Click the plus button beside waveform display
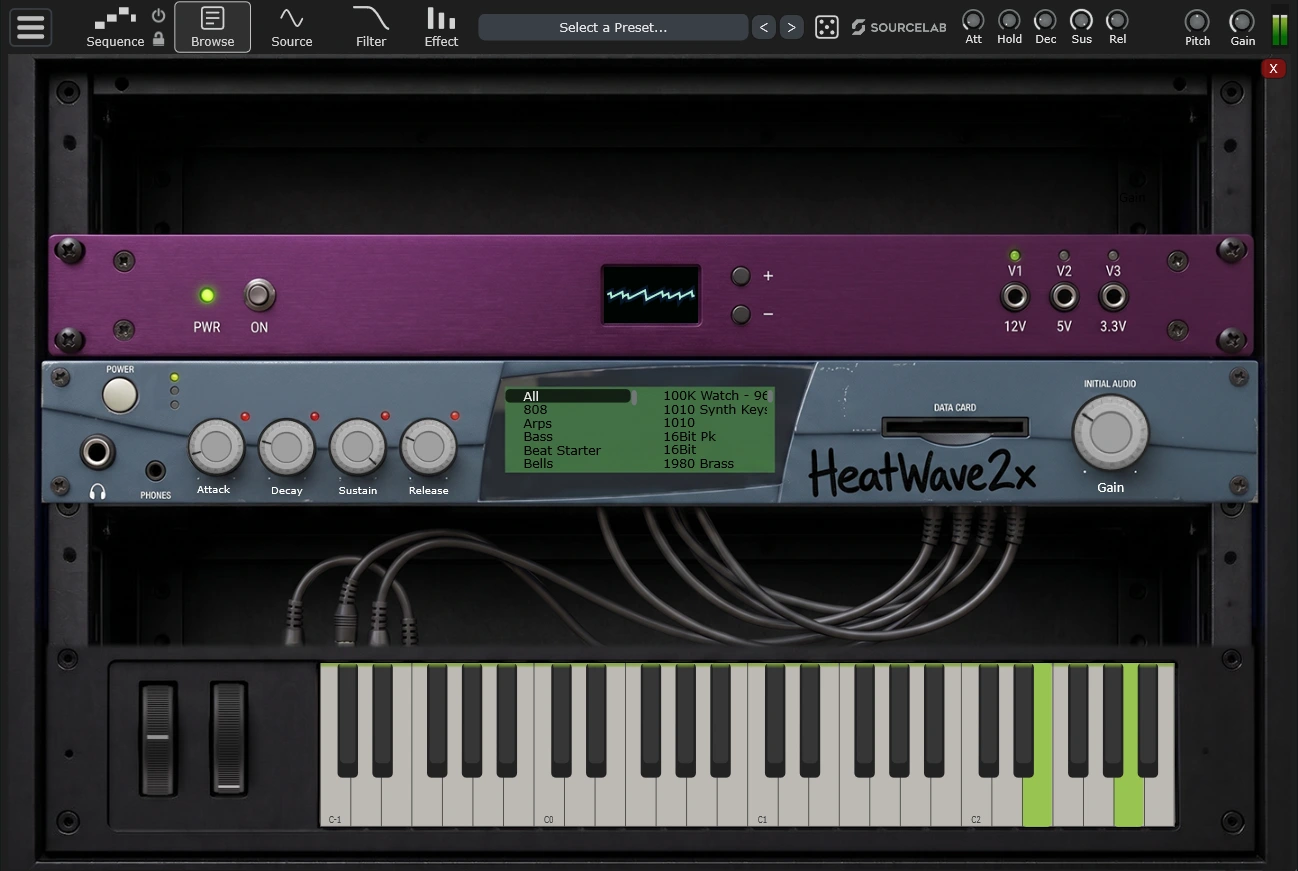This screenshot has width=1298, height=871. 741,276
